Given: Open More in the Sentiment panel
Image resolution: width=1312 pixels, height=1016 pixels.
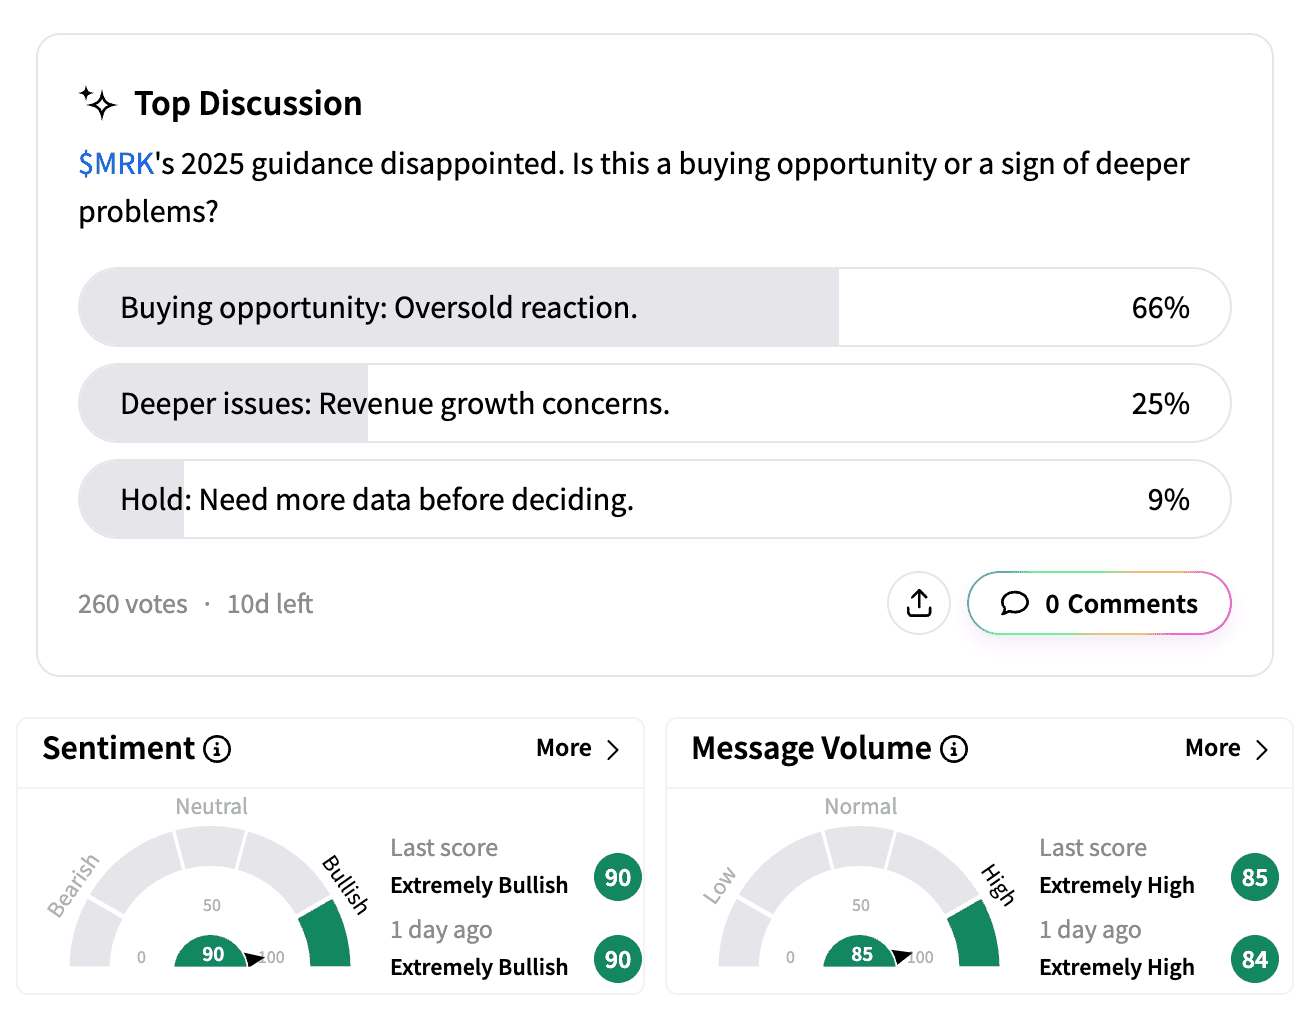Looking at the screenshot, I should point(578,748).
